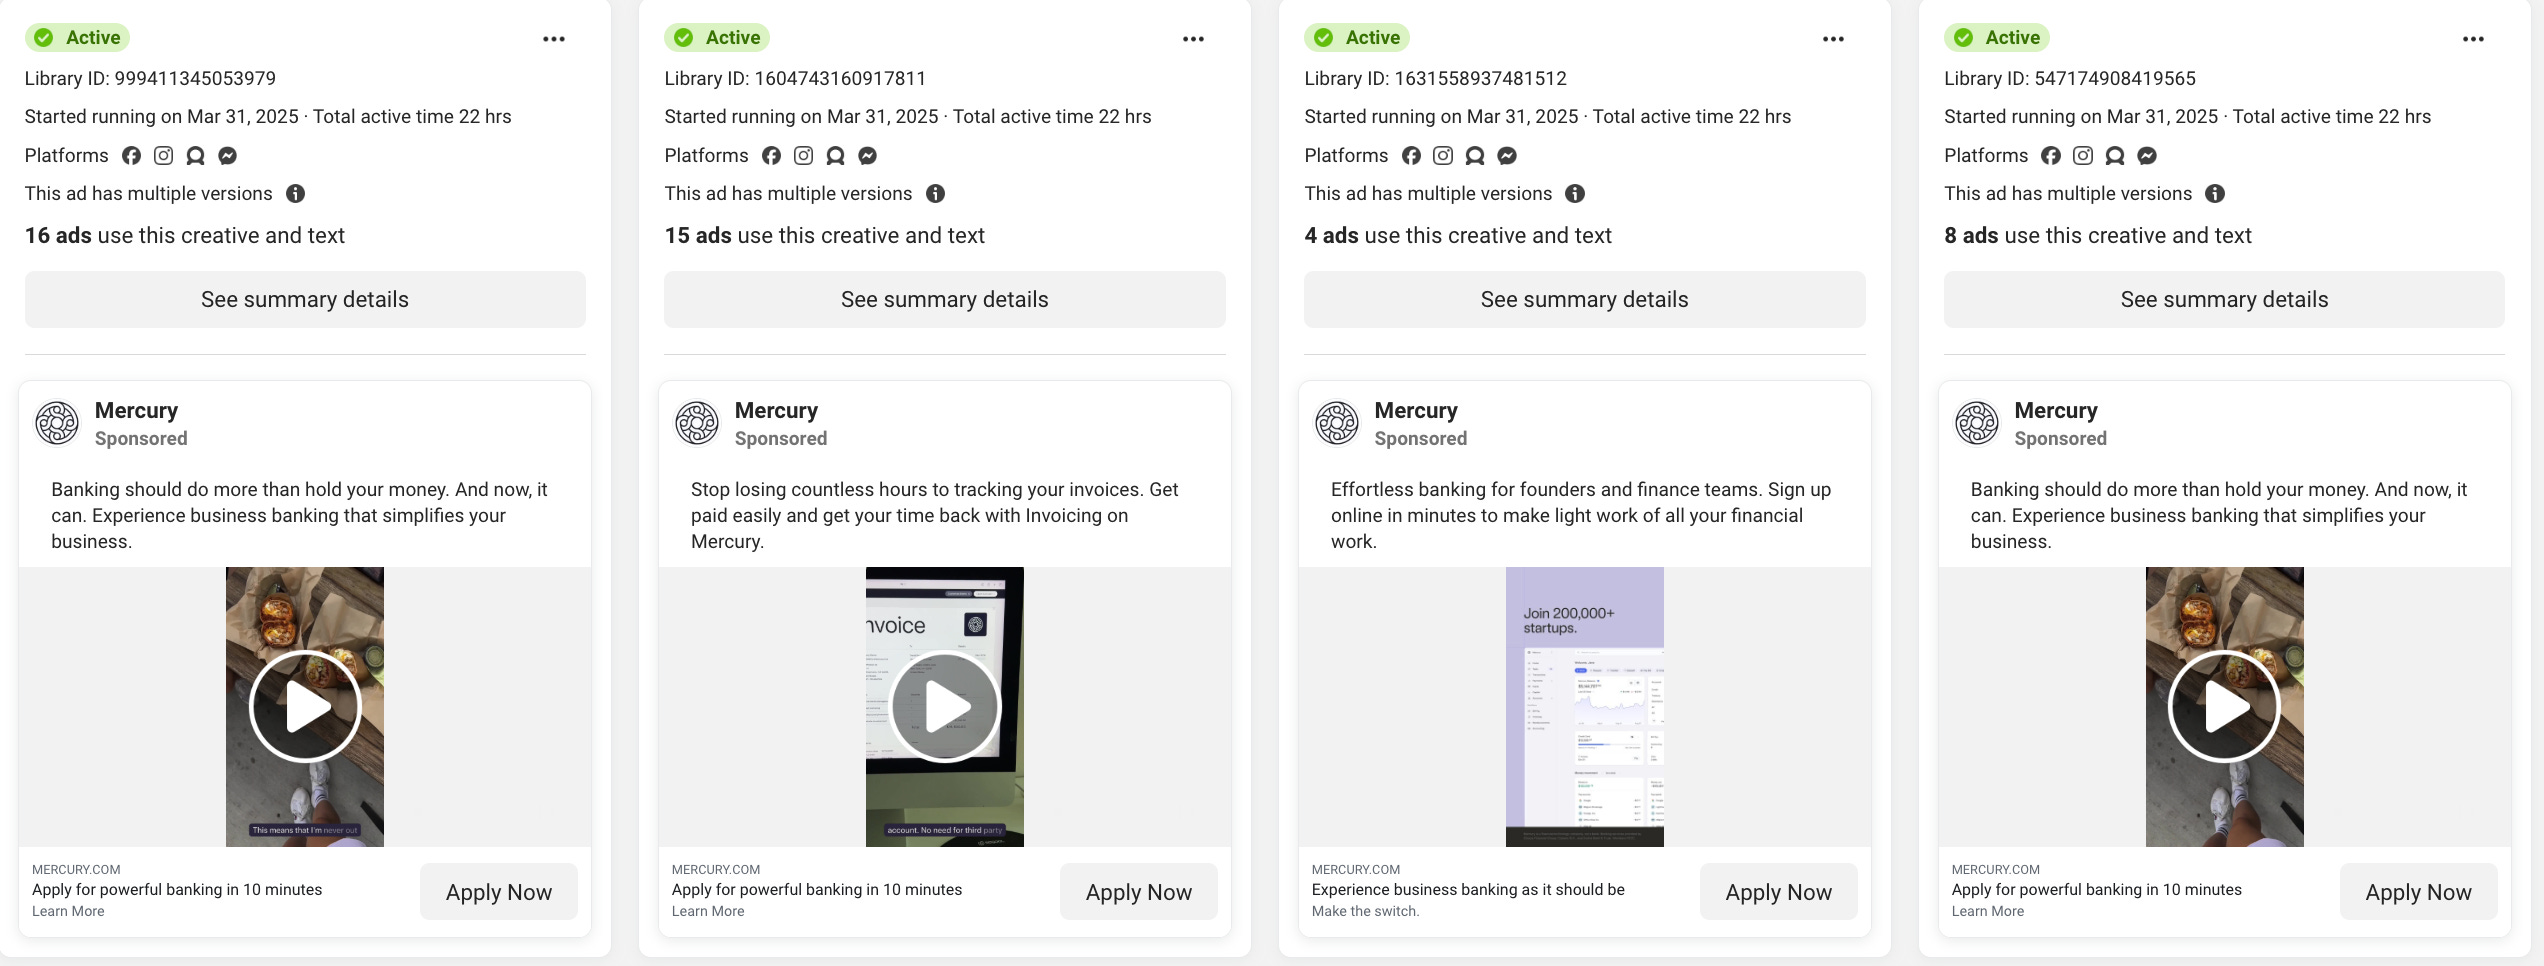Click Mercury logo avatar on the invoicing ad
The height and width of the screenshot is (966, 2544).
pyautogui.click(x=697, y=423)
